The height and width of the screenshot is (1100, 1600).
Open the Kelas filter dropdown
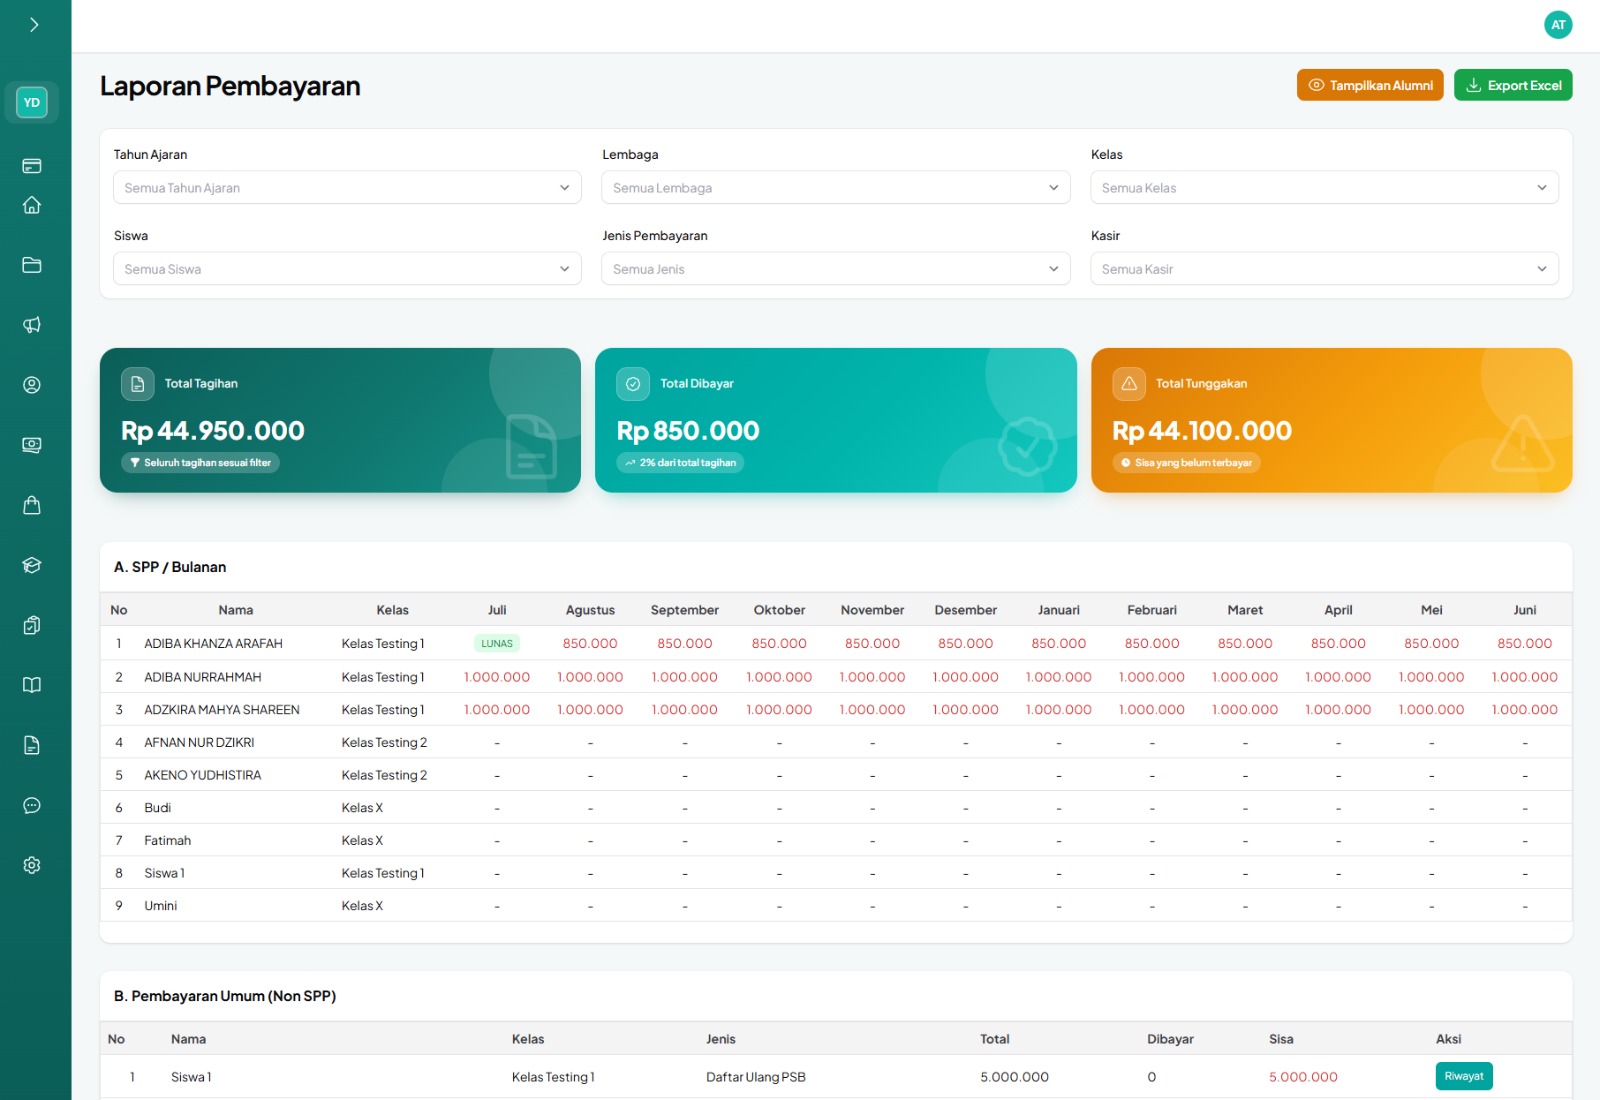pos(1324,187)
